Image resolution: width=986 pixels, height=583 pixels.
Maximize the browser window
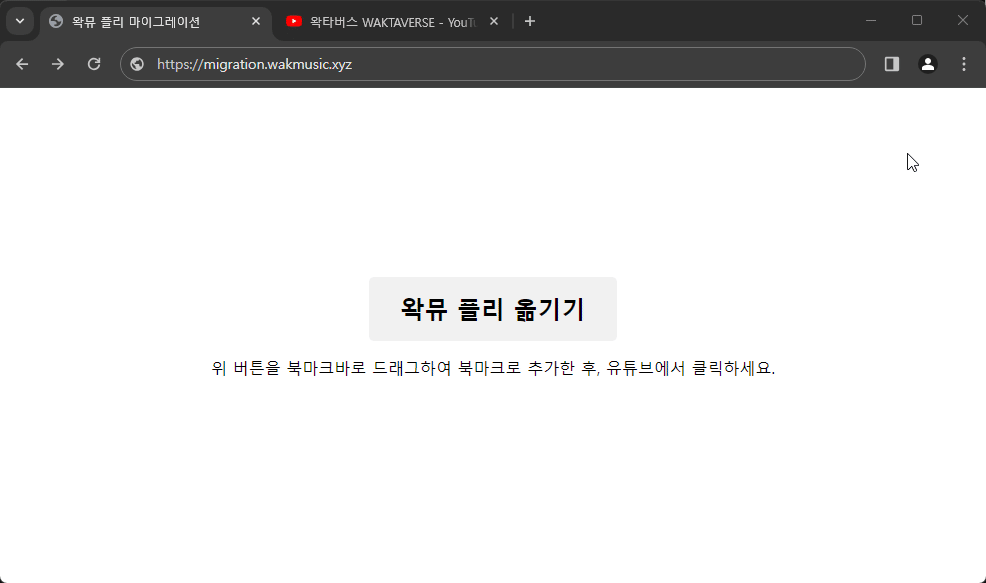click(917, 20)
